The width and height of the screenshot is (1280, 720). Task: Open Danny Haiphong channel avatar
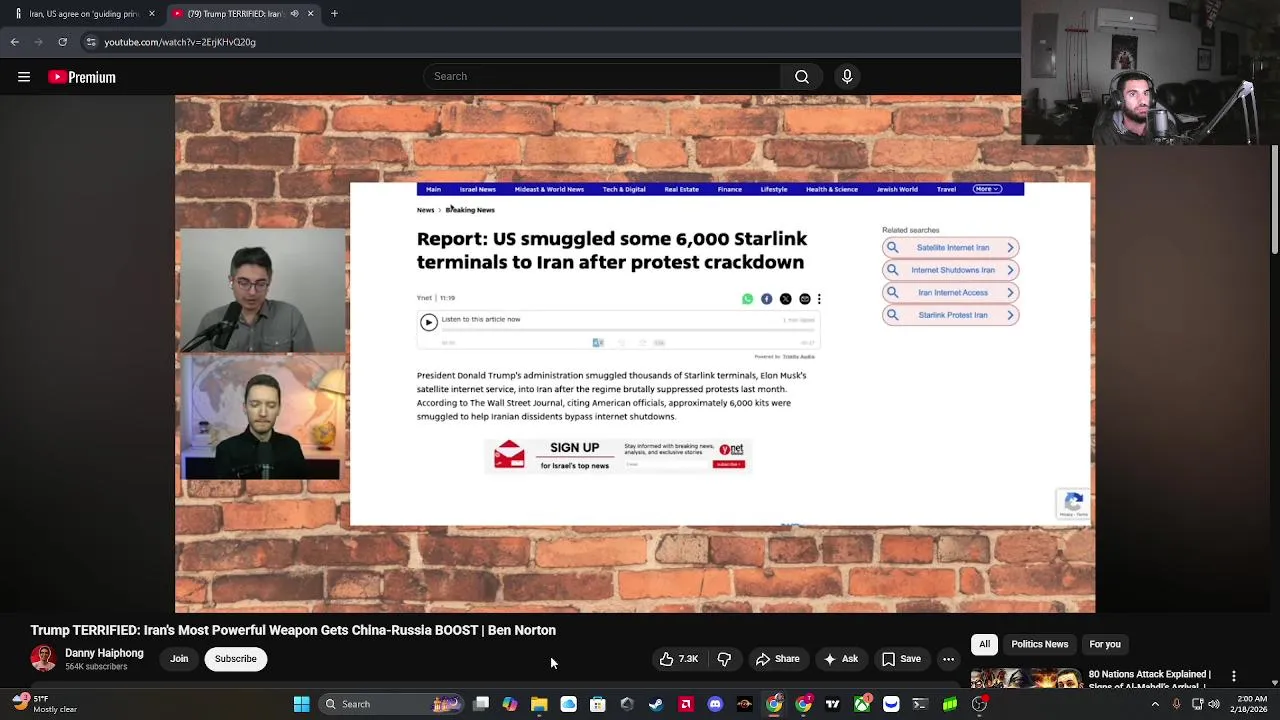pyautogui.click(x=43, y=658)
